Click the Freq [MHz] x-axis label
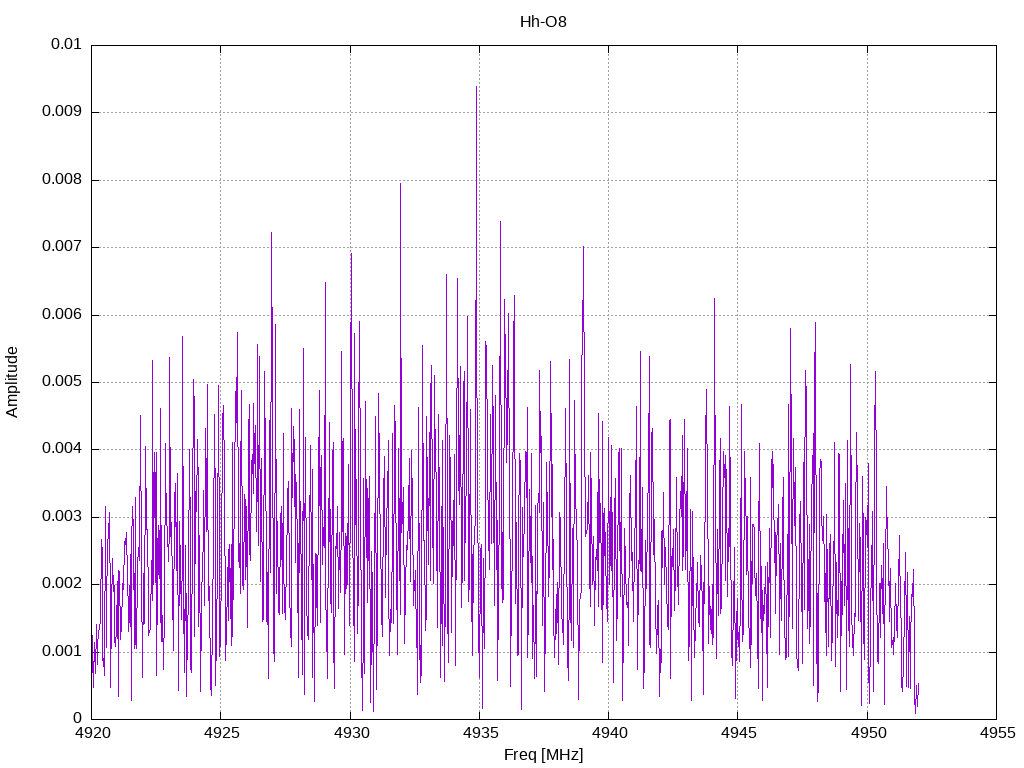 click(x=543, y=755)
